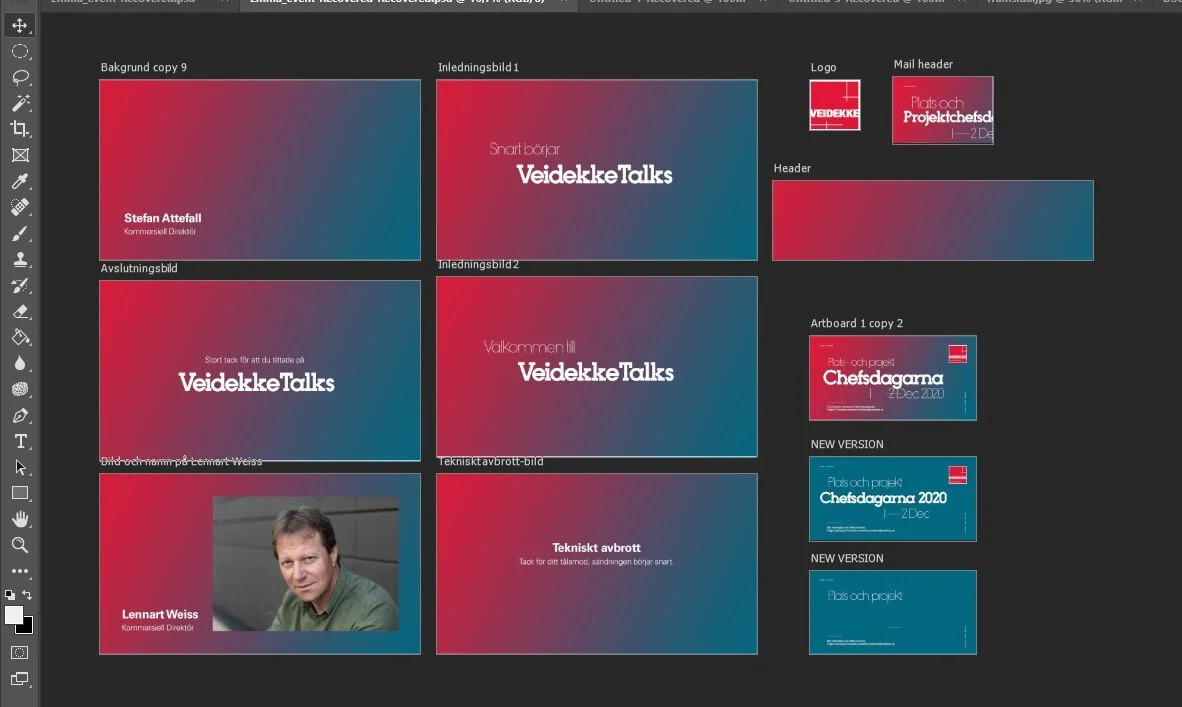Select the Crop tool
This screenshot has height=707, width=1182.
pyautogui.click(x=20, y=129)
